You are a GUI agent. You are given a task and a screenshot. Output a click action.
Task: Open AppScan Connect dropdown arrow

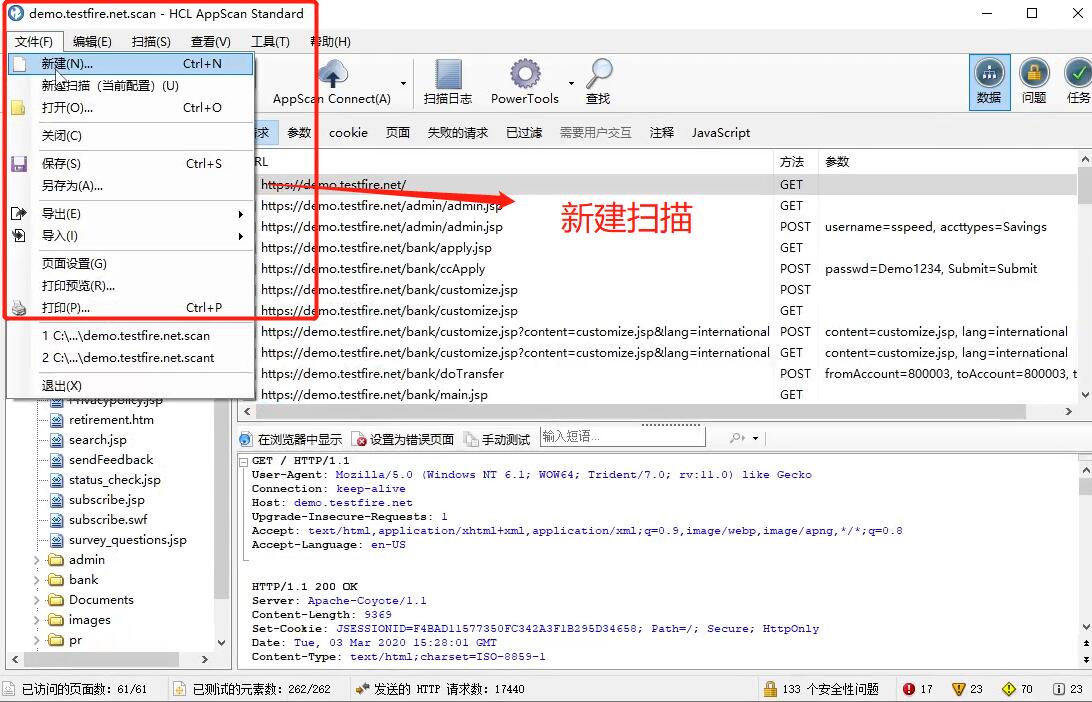[x=403, y=84]
